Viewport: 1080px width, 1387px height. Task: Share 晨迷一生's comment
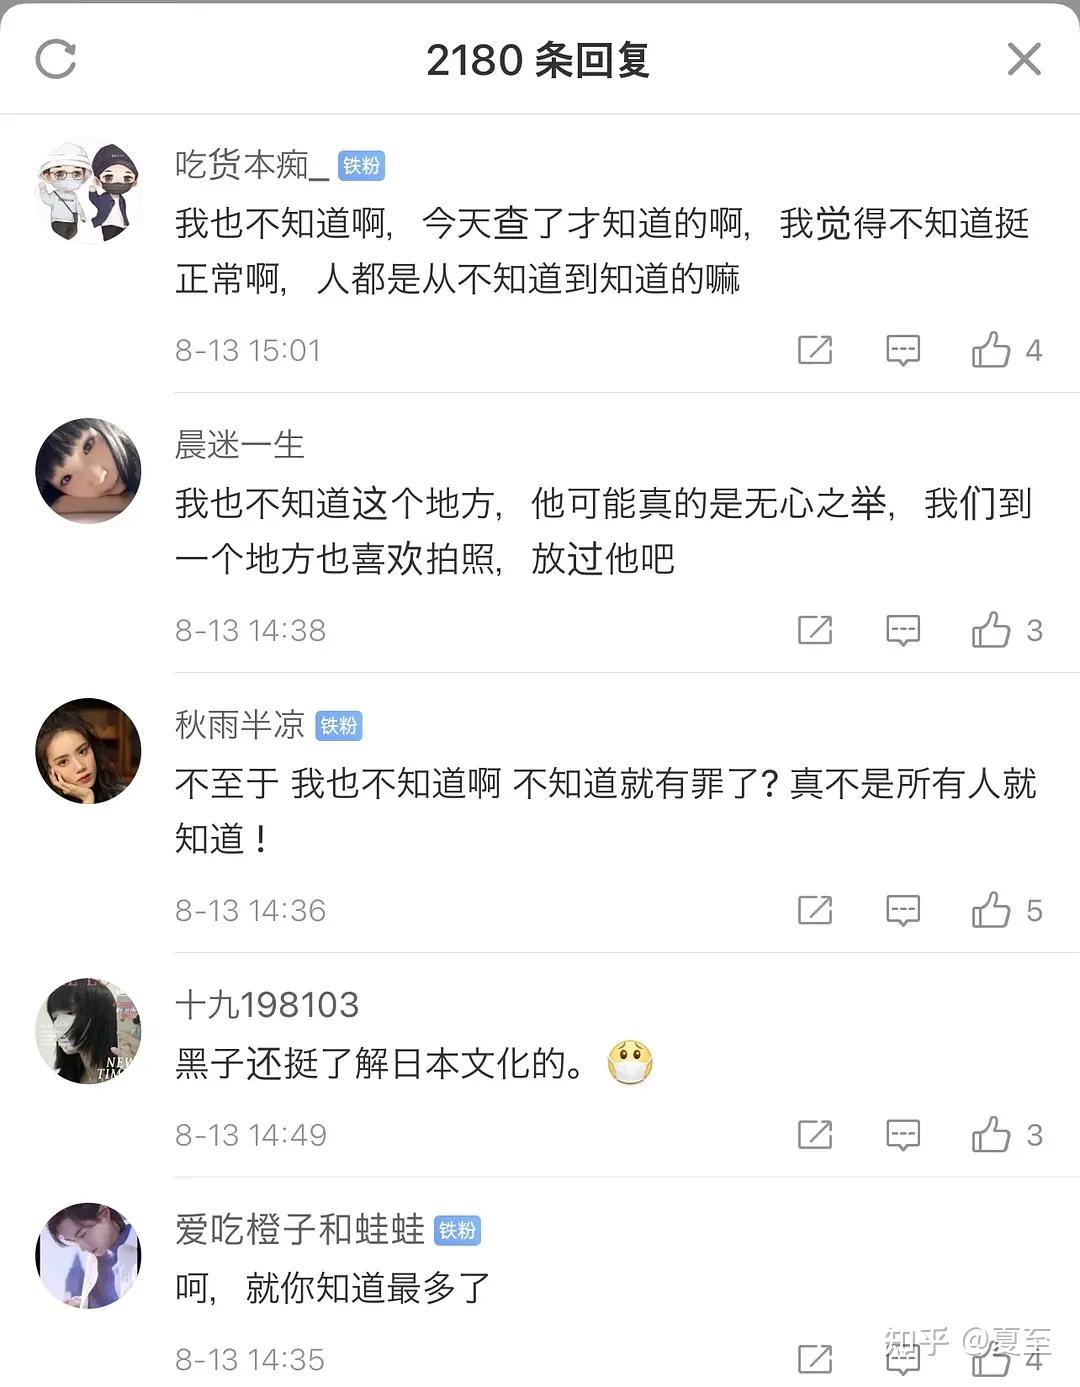[815, 630]
